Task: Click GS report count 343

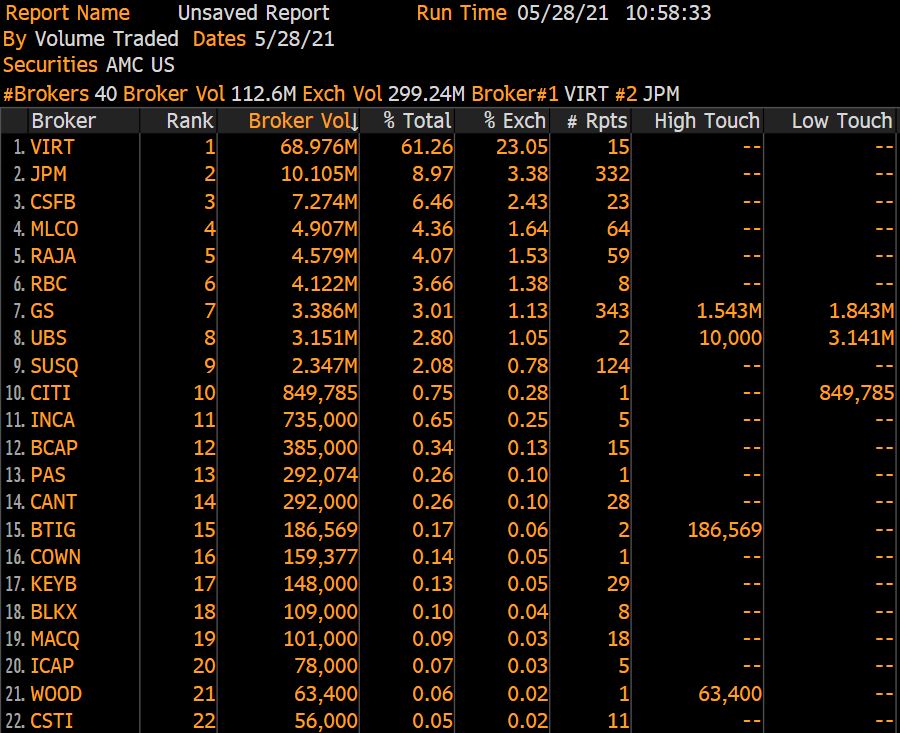Action: pyautogui.click(x=612, y=311)
